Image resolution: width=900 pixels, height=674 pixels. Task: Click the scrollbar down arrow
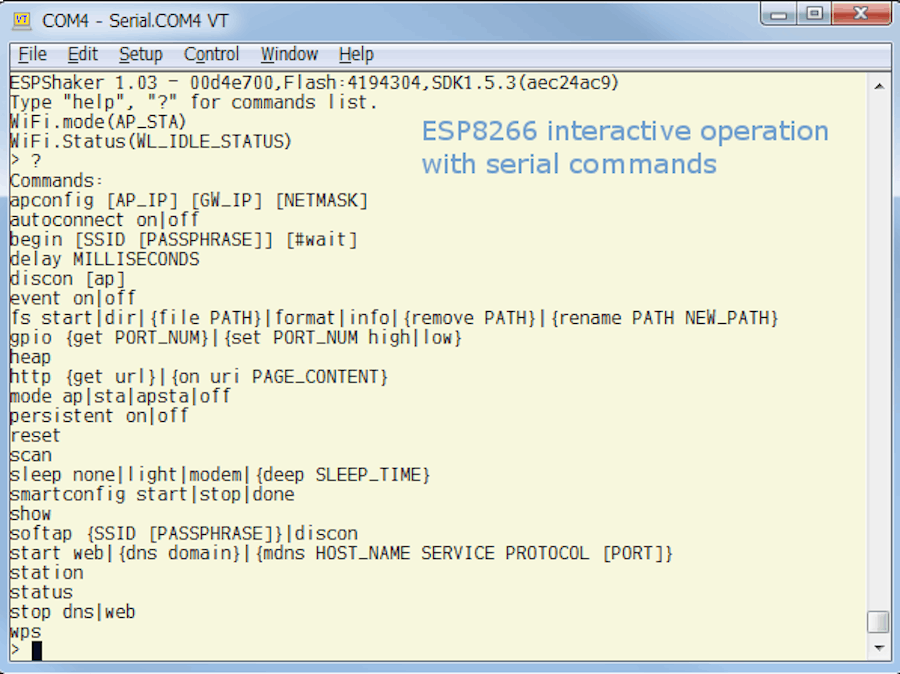tap(879, 648)
